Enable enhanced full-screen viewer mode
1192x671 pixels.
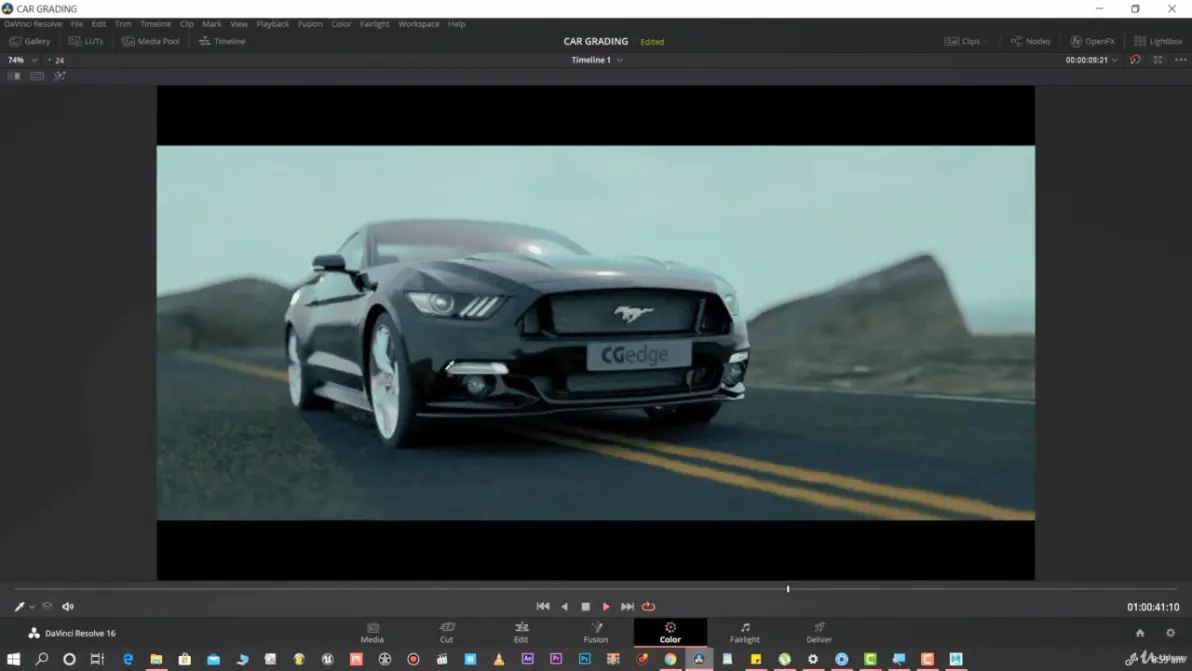1158,60
